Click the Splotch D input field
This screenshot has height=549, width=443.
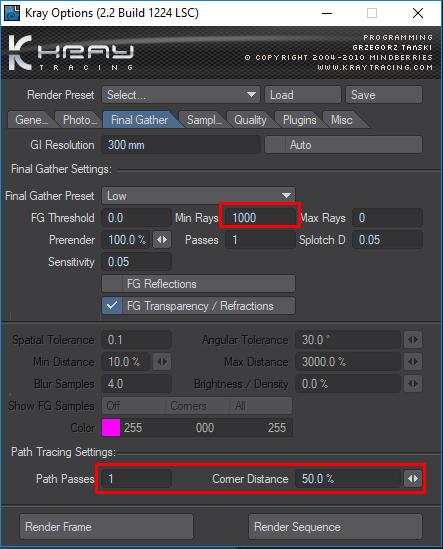click(387, 240)
